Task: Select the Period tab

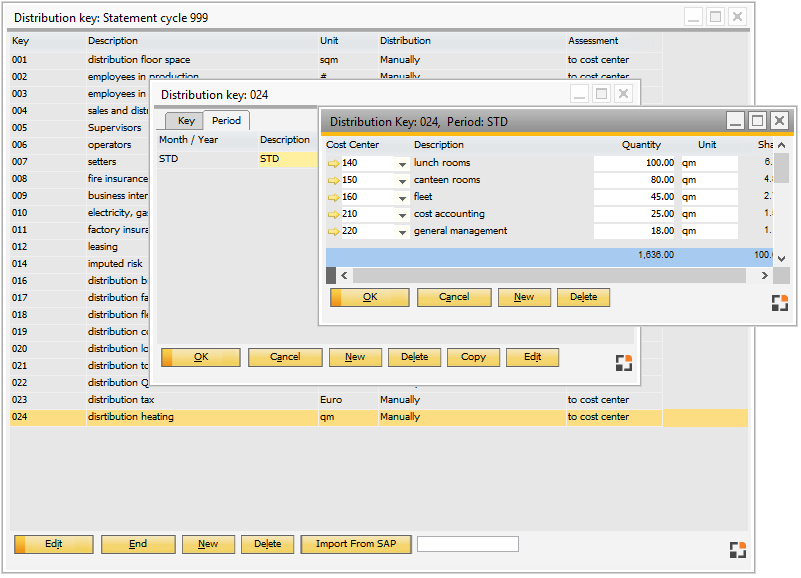Action: coord(227,118)
